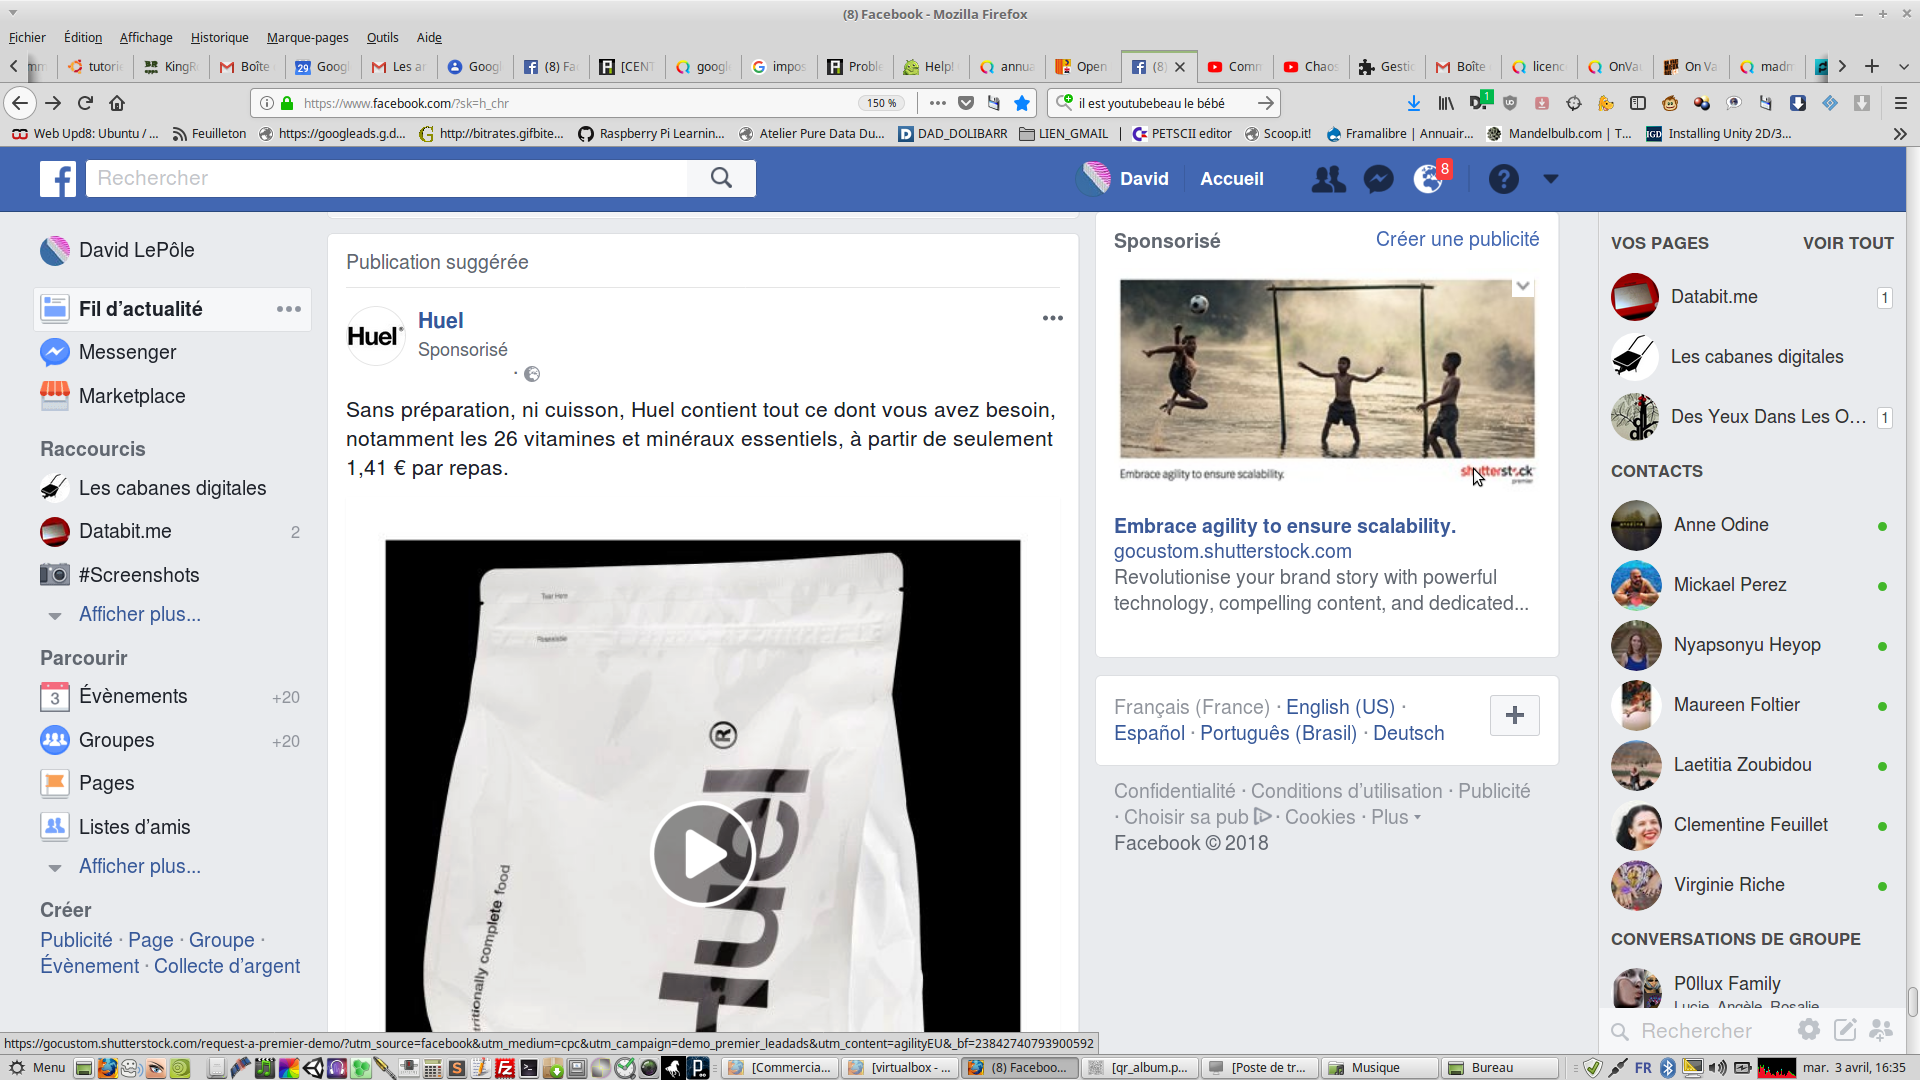
Task: Open chat settings gear icon
Action: (x=1808, y=1029)
